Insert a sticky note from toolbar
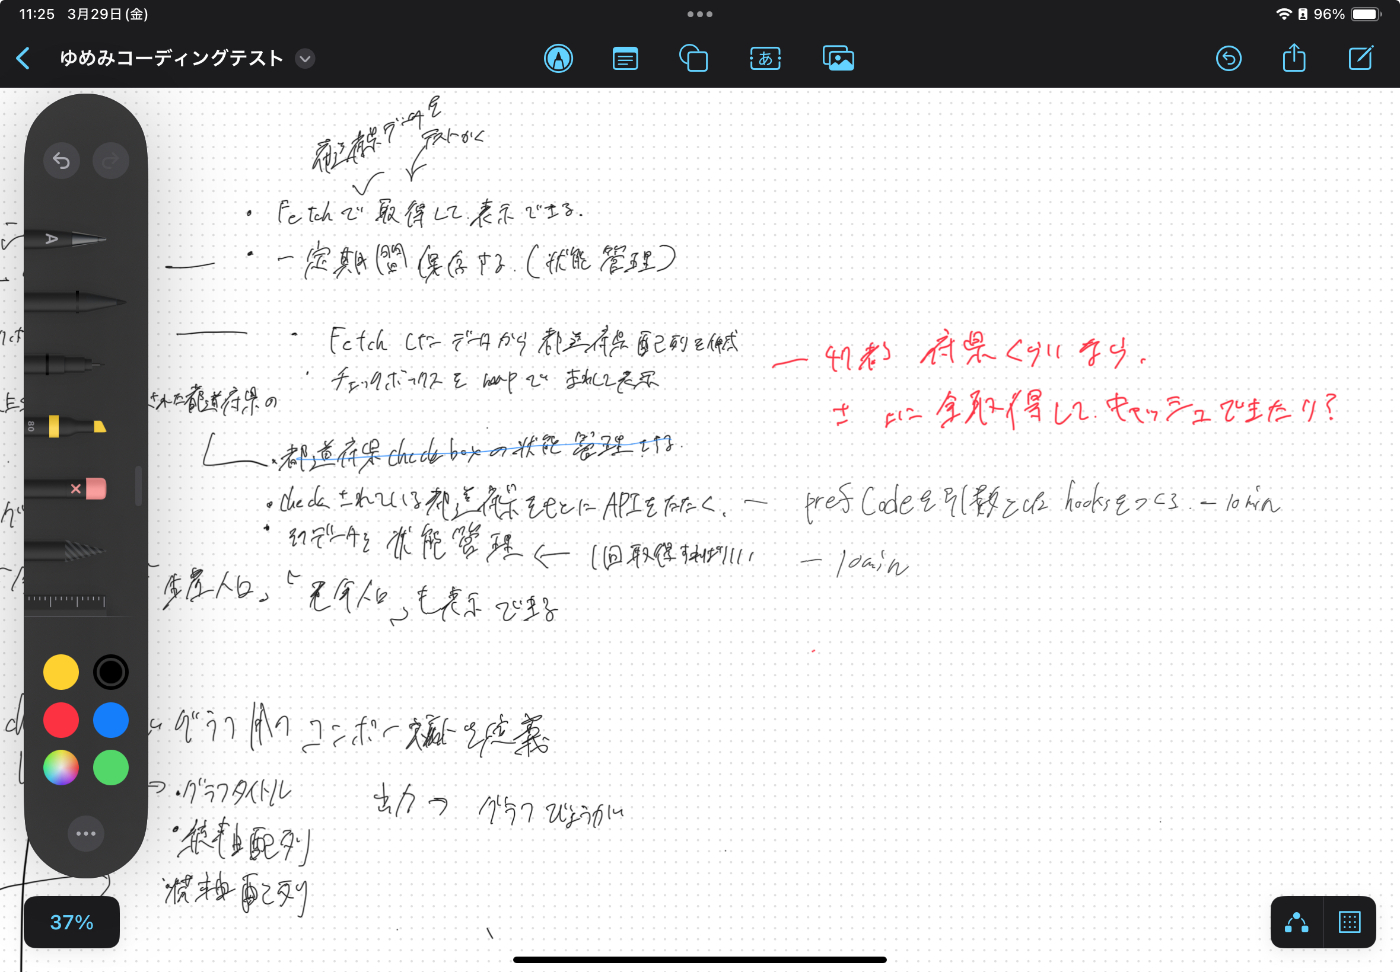The image size is (1400, 972). tap(626, 59)
